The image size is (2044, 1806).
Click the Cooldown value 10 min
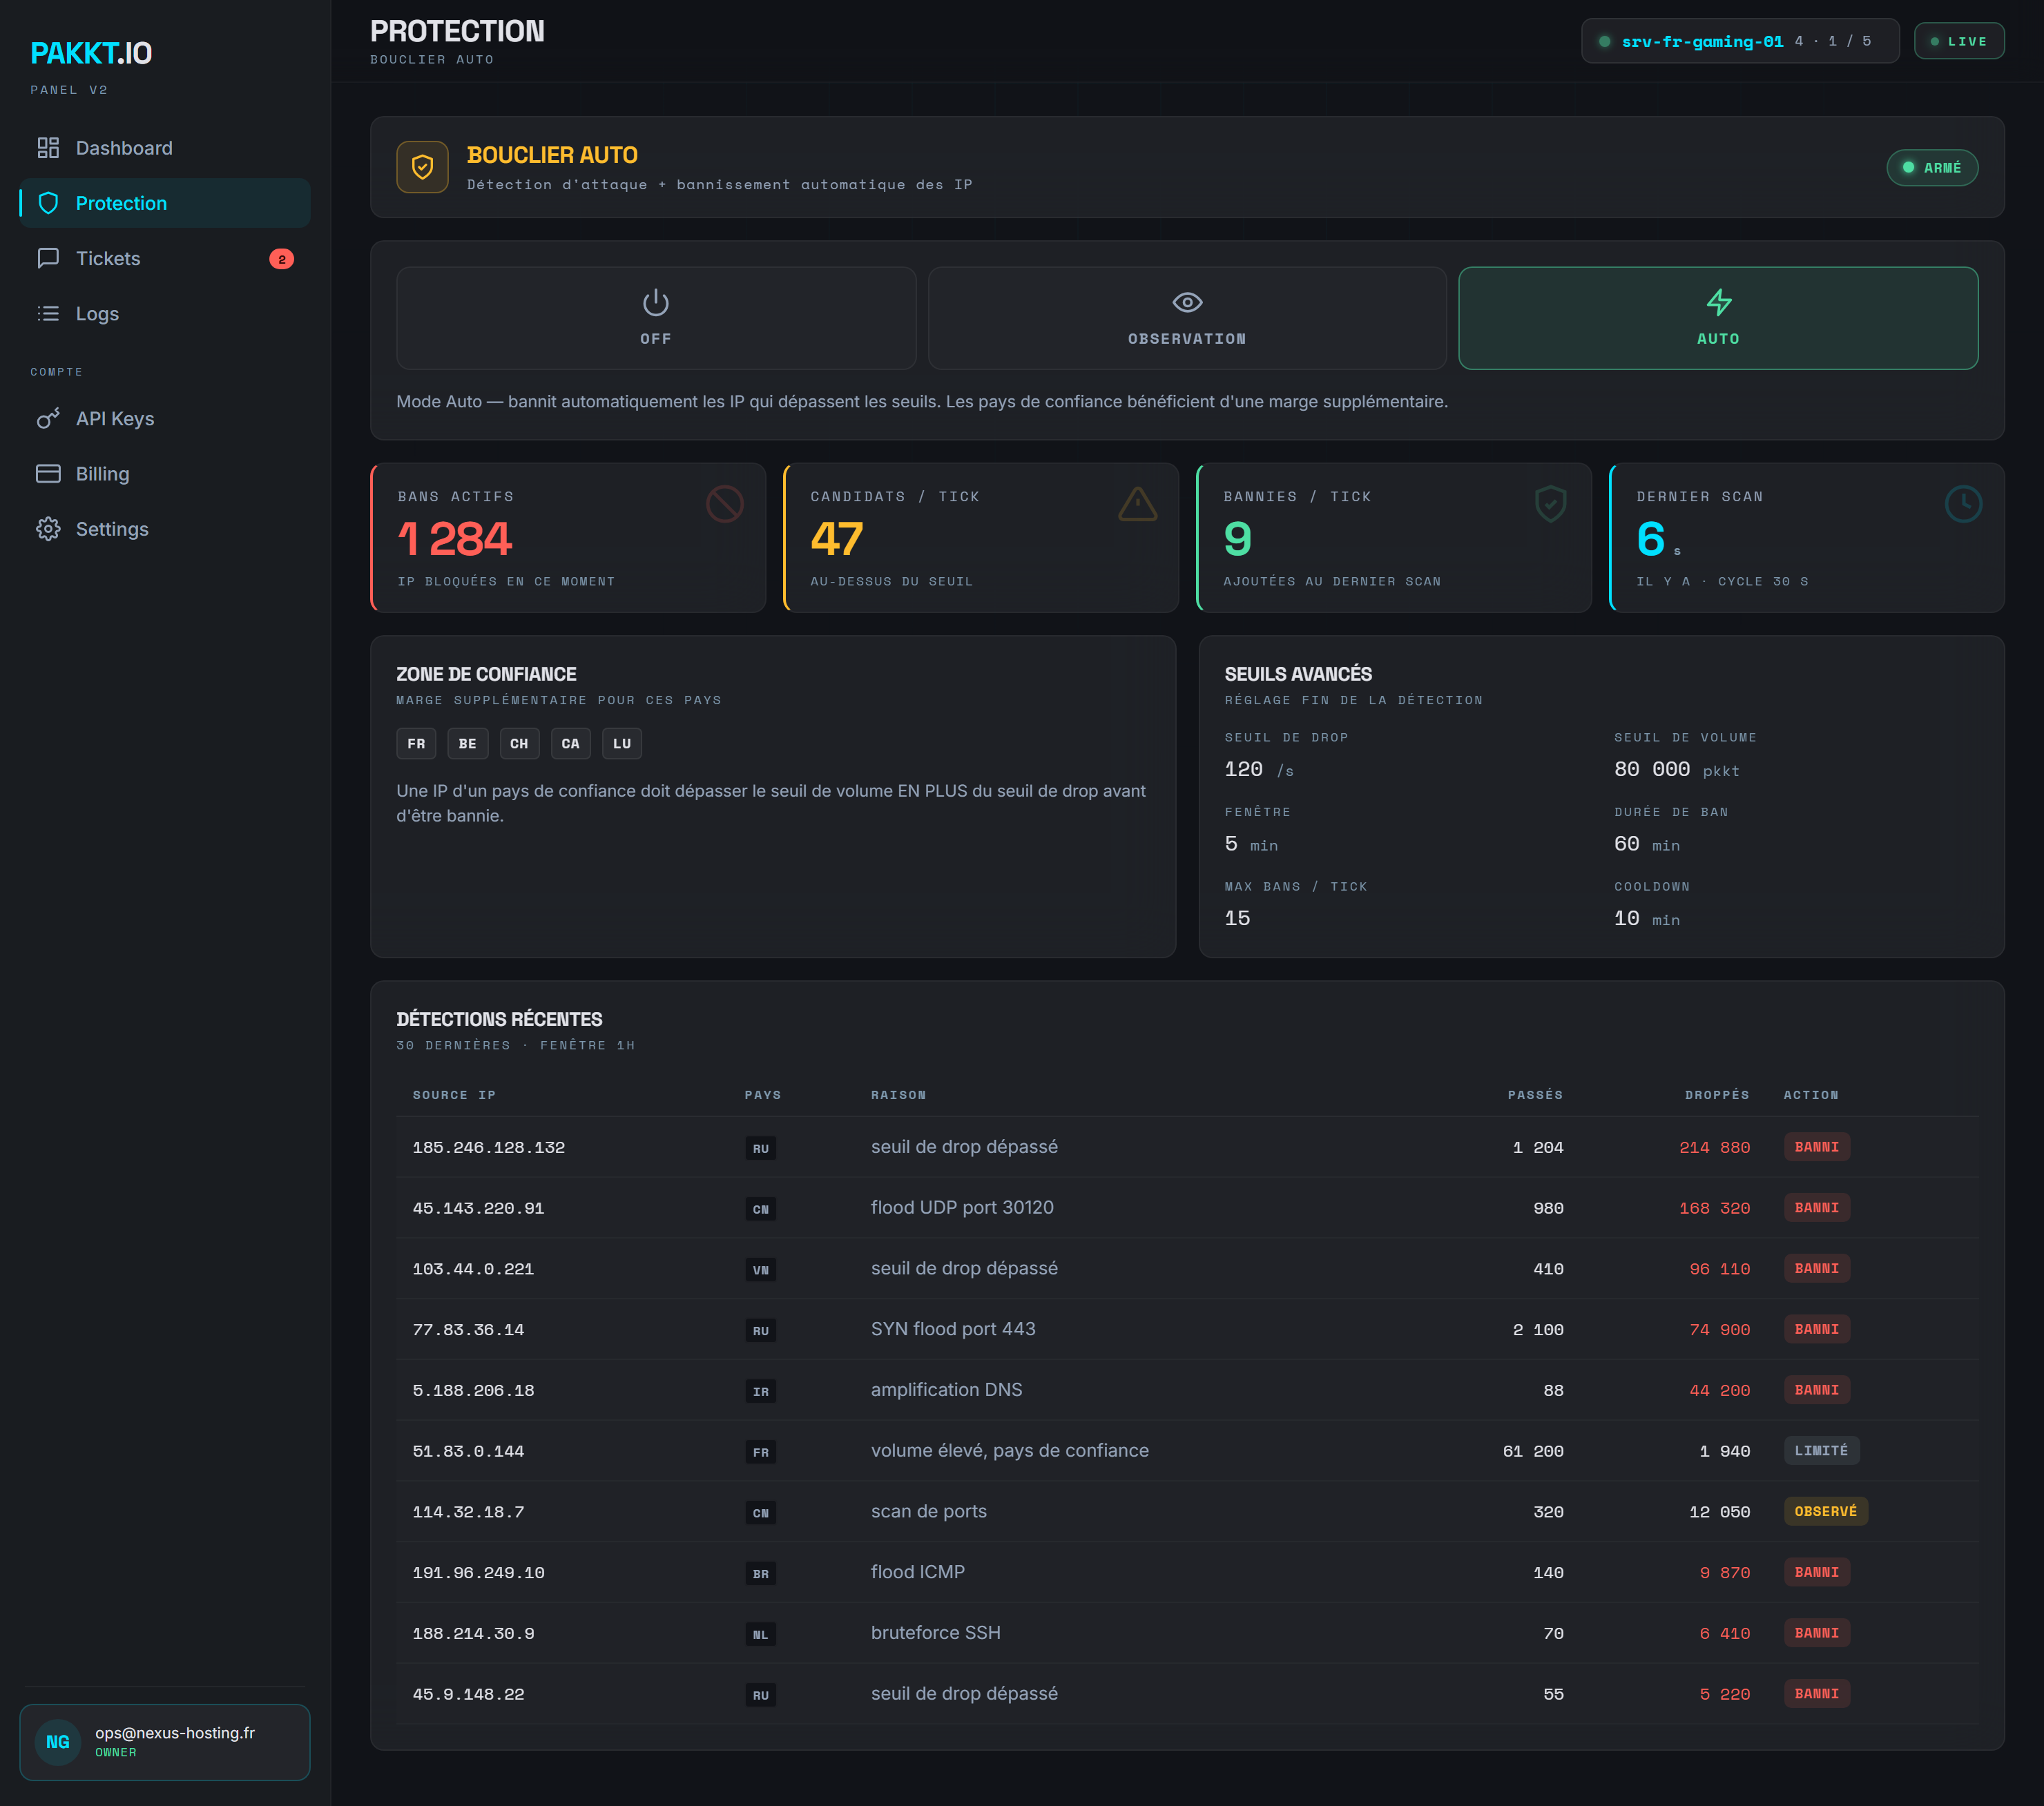(x=1647, y=918)
